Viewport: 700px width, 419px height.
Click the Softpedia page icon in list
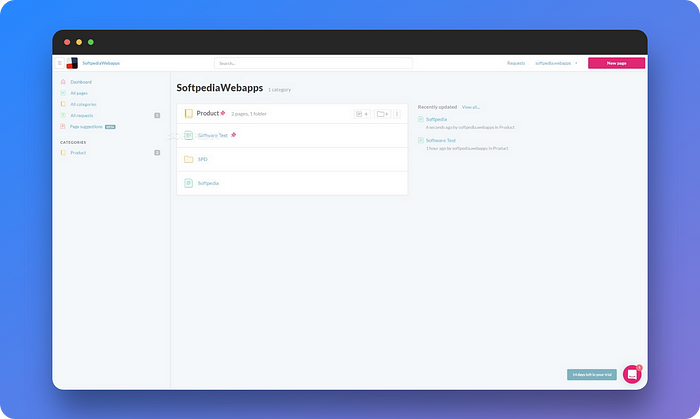pos(188,183)
